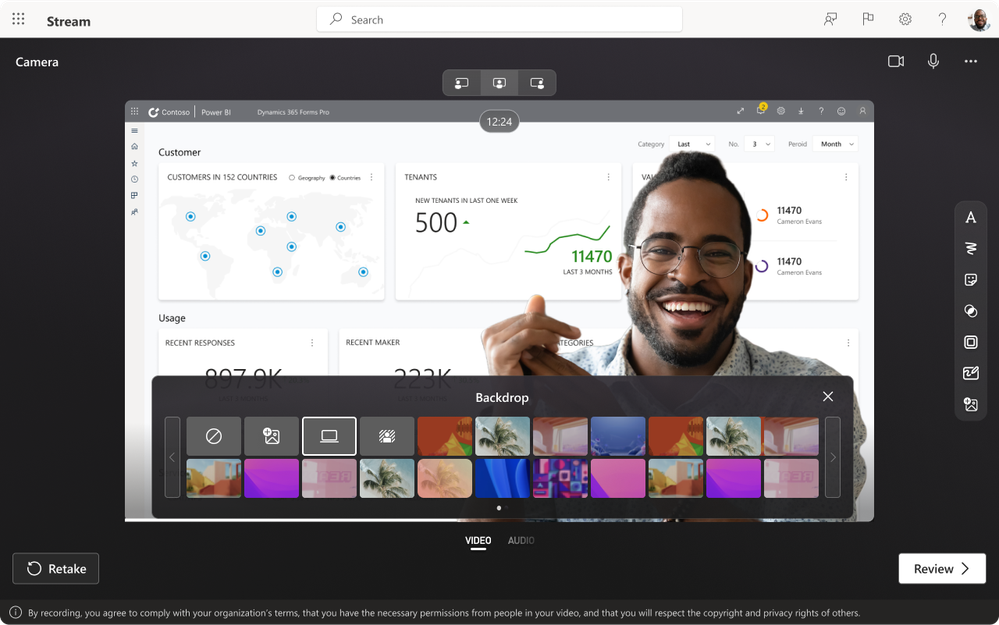Switch to presenter bottom-left layout
Image resolution: width=999 pixels, height=625 pixels.
click(462, 83)
